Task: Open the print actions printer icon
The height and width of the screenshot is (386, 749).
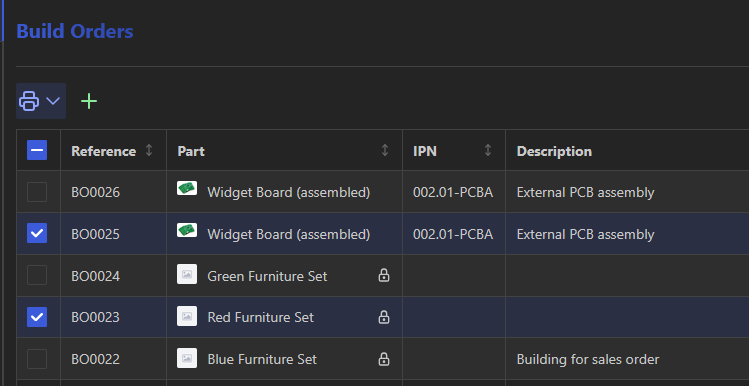Action: 29,101
